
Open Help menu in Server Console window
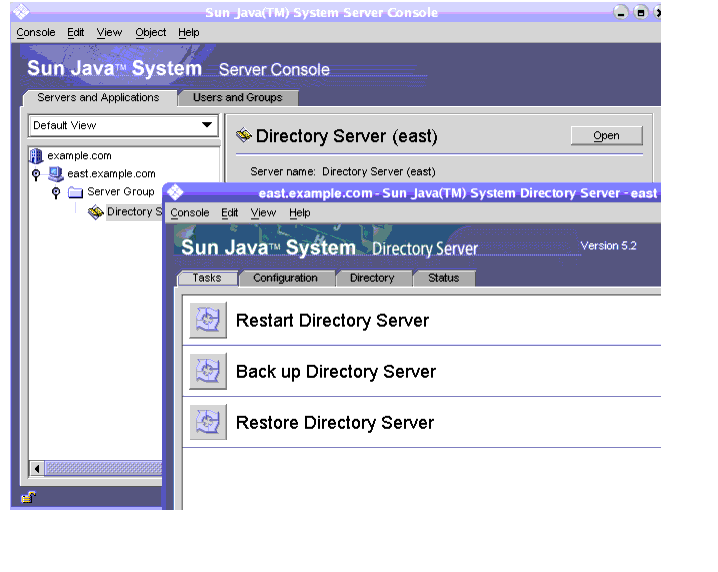pos(189,33)
